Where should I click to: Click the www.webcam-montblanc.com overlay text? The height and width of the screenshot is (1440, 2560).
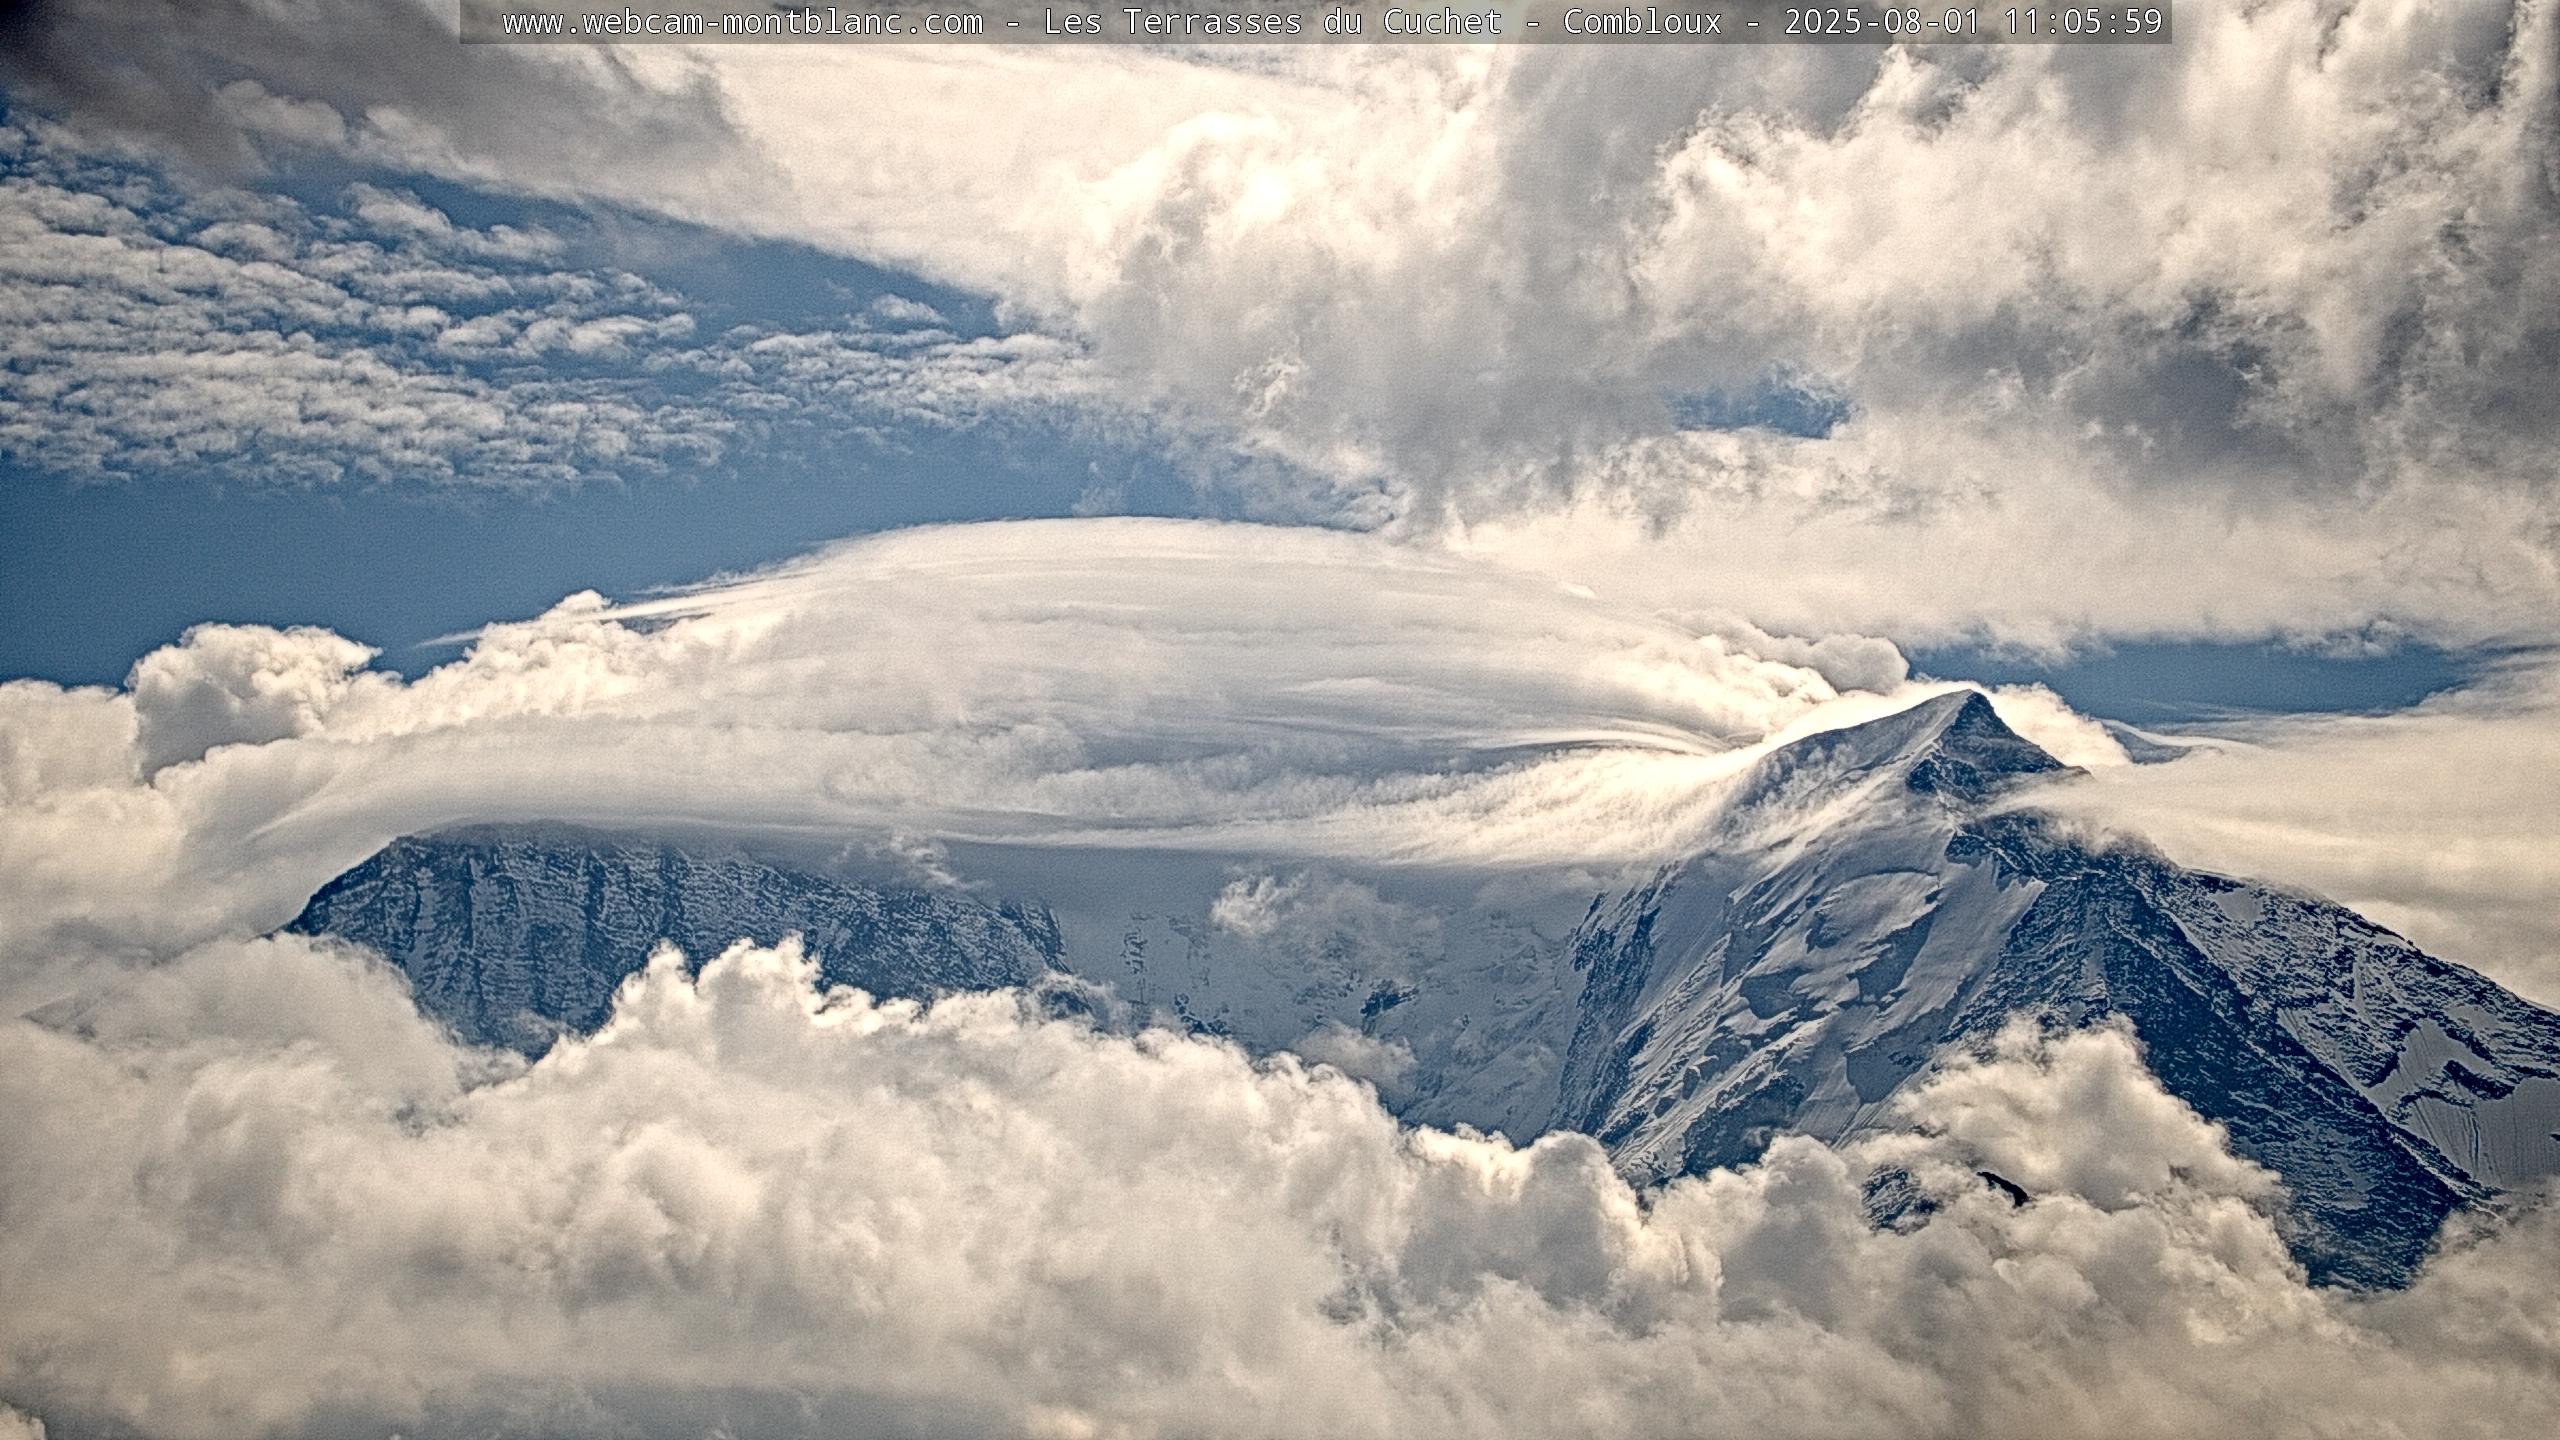[743, 22]
